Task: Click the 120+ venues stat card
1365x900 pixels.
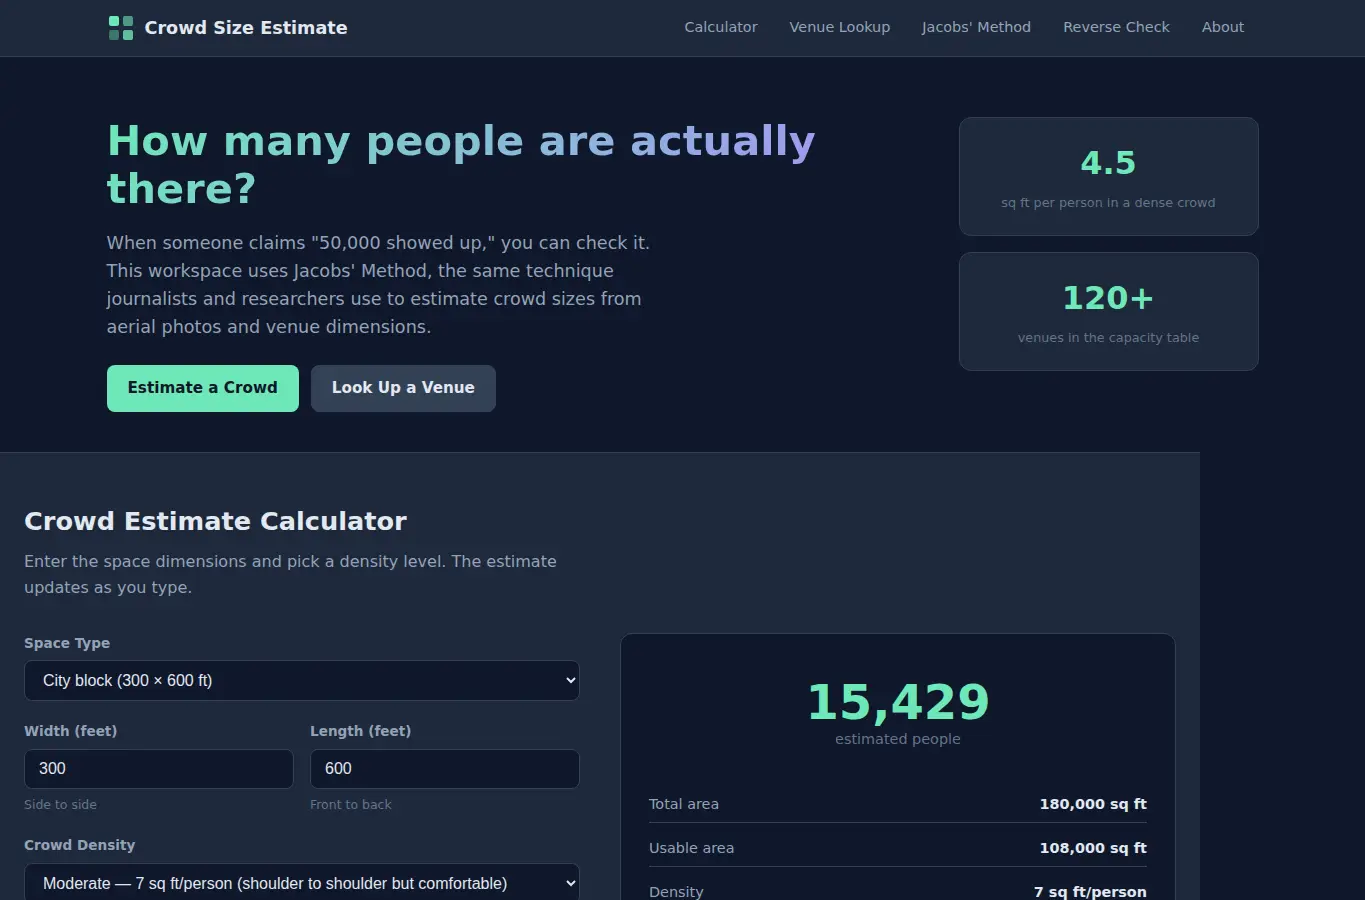Action: (1109, 312)
